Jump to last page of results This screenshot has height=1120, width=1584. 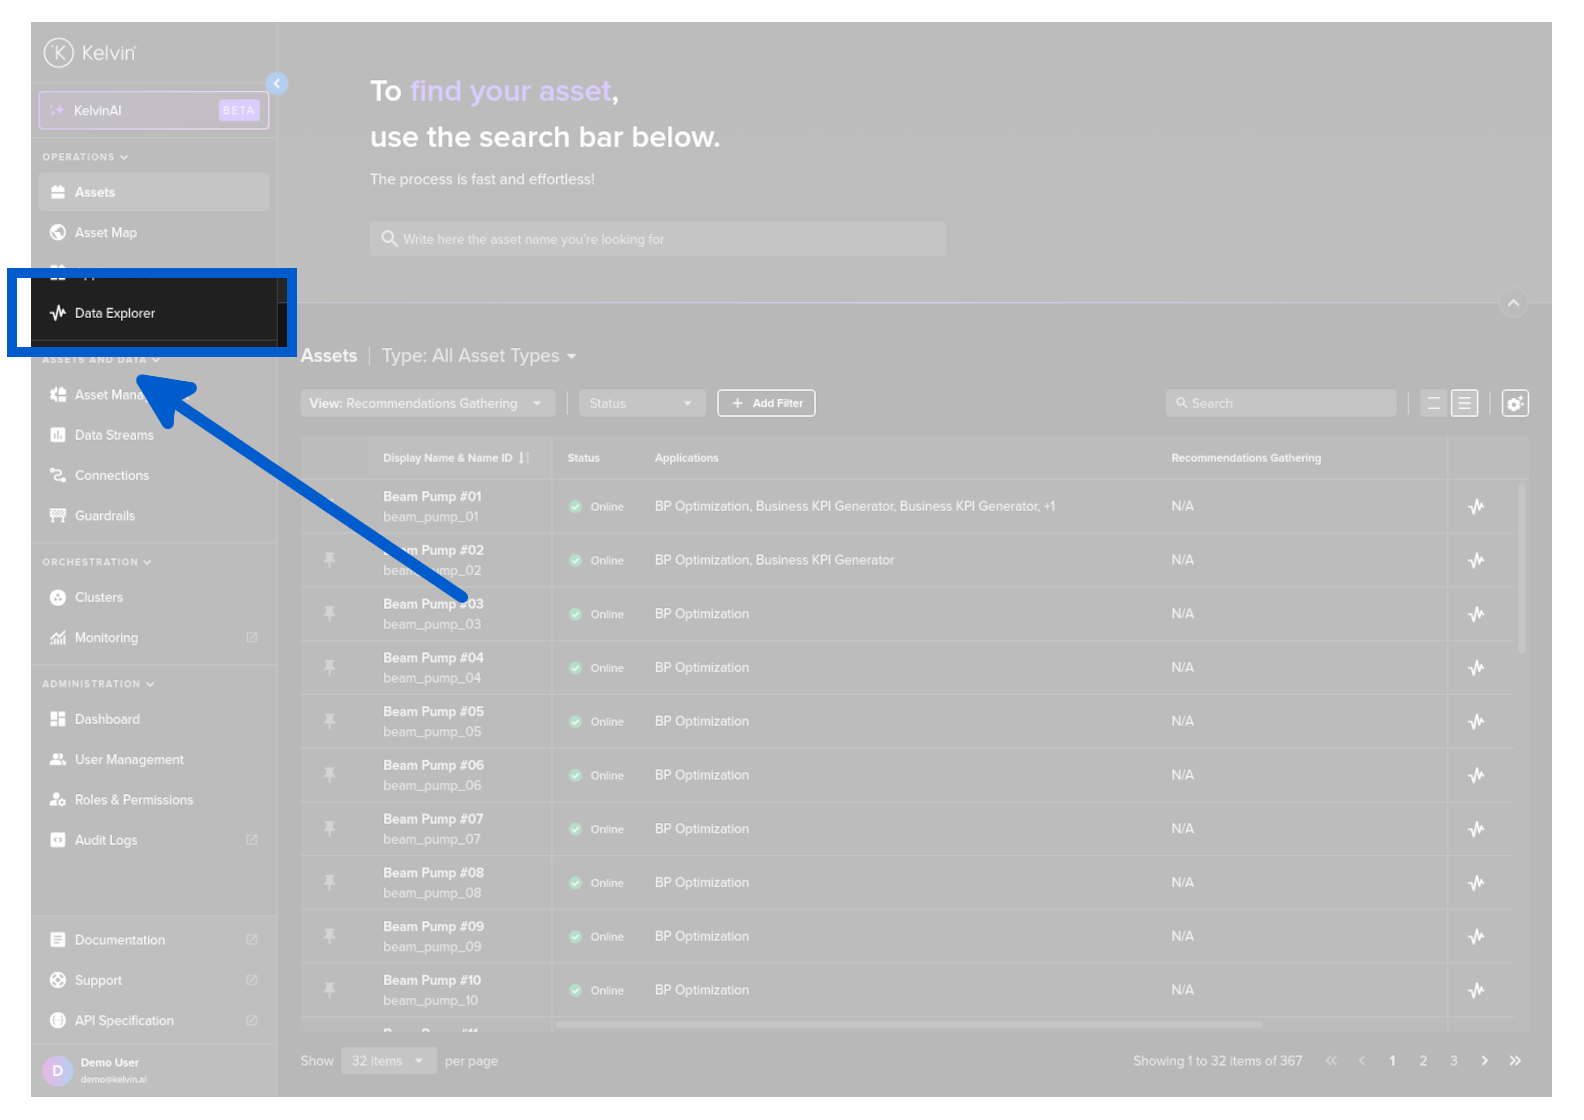(x=1515, y=1061)
